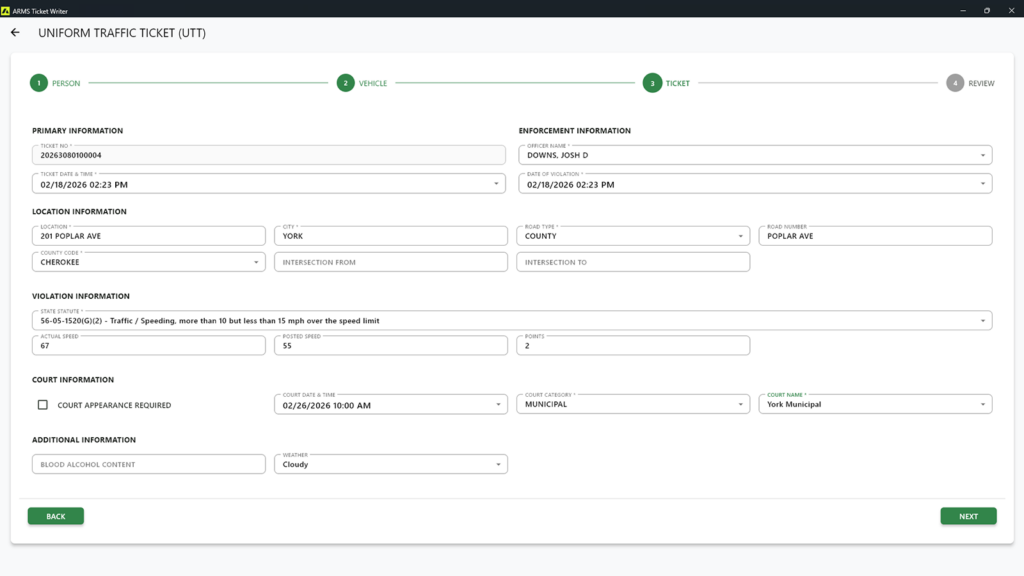Click the Next button
This screenshot has height=576, width=1024.
click(x=967, y=516)
